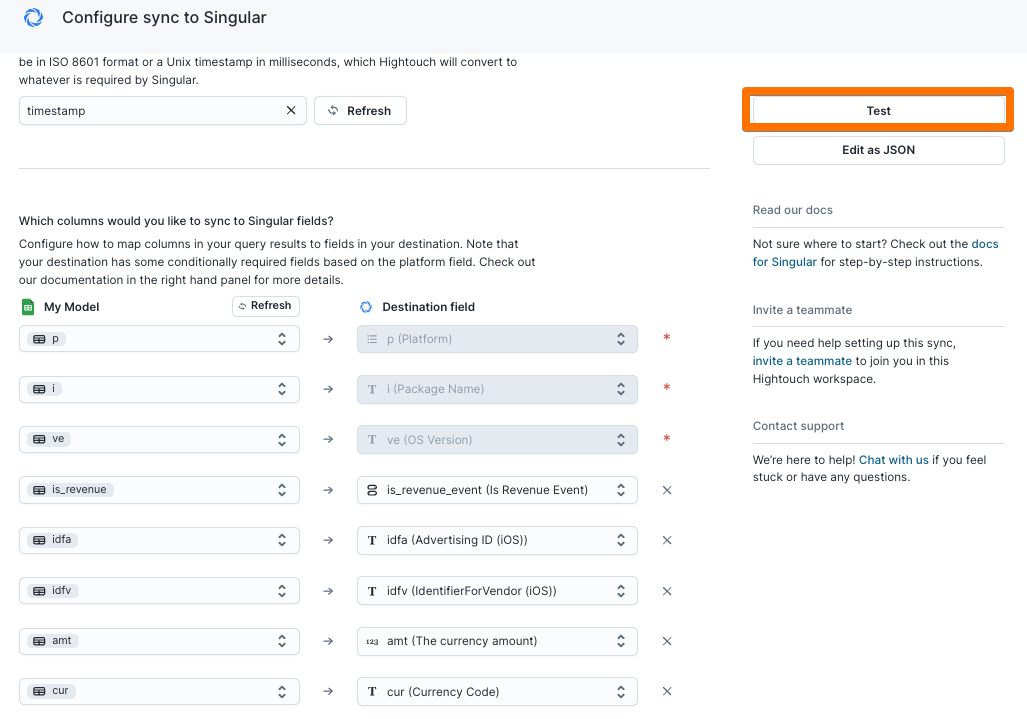This screenshot has width=1027, height=719.
Task: Open the model column dropdown for p
Action: [159, 339]
